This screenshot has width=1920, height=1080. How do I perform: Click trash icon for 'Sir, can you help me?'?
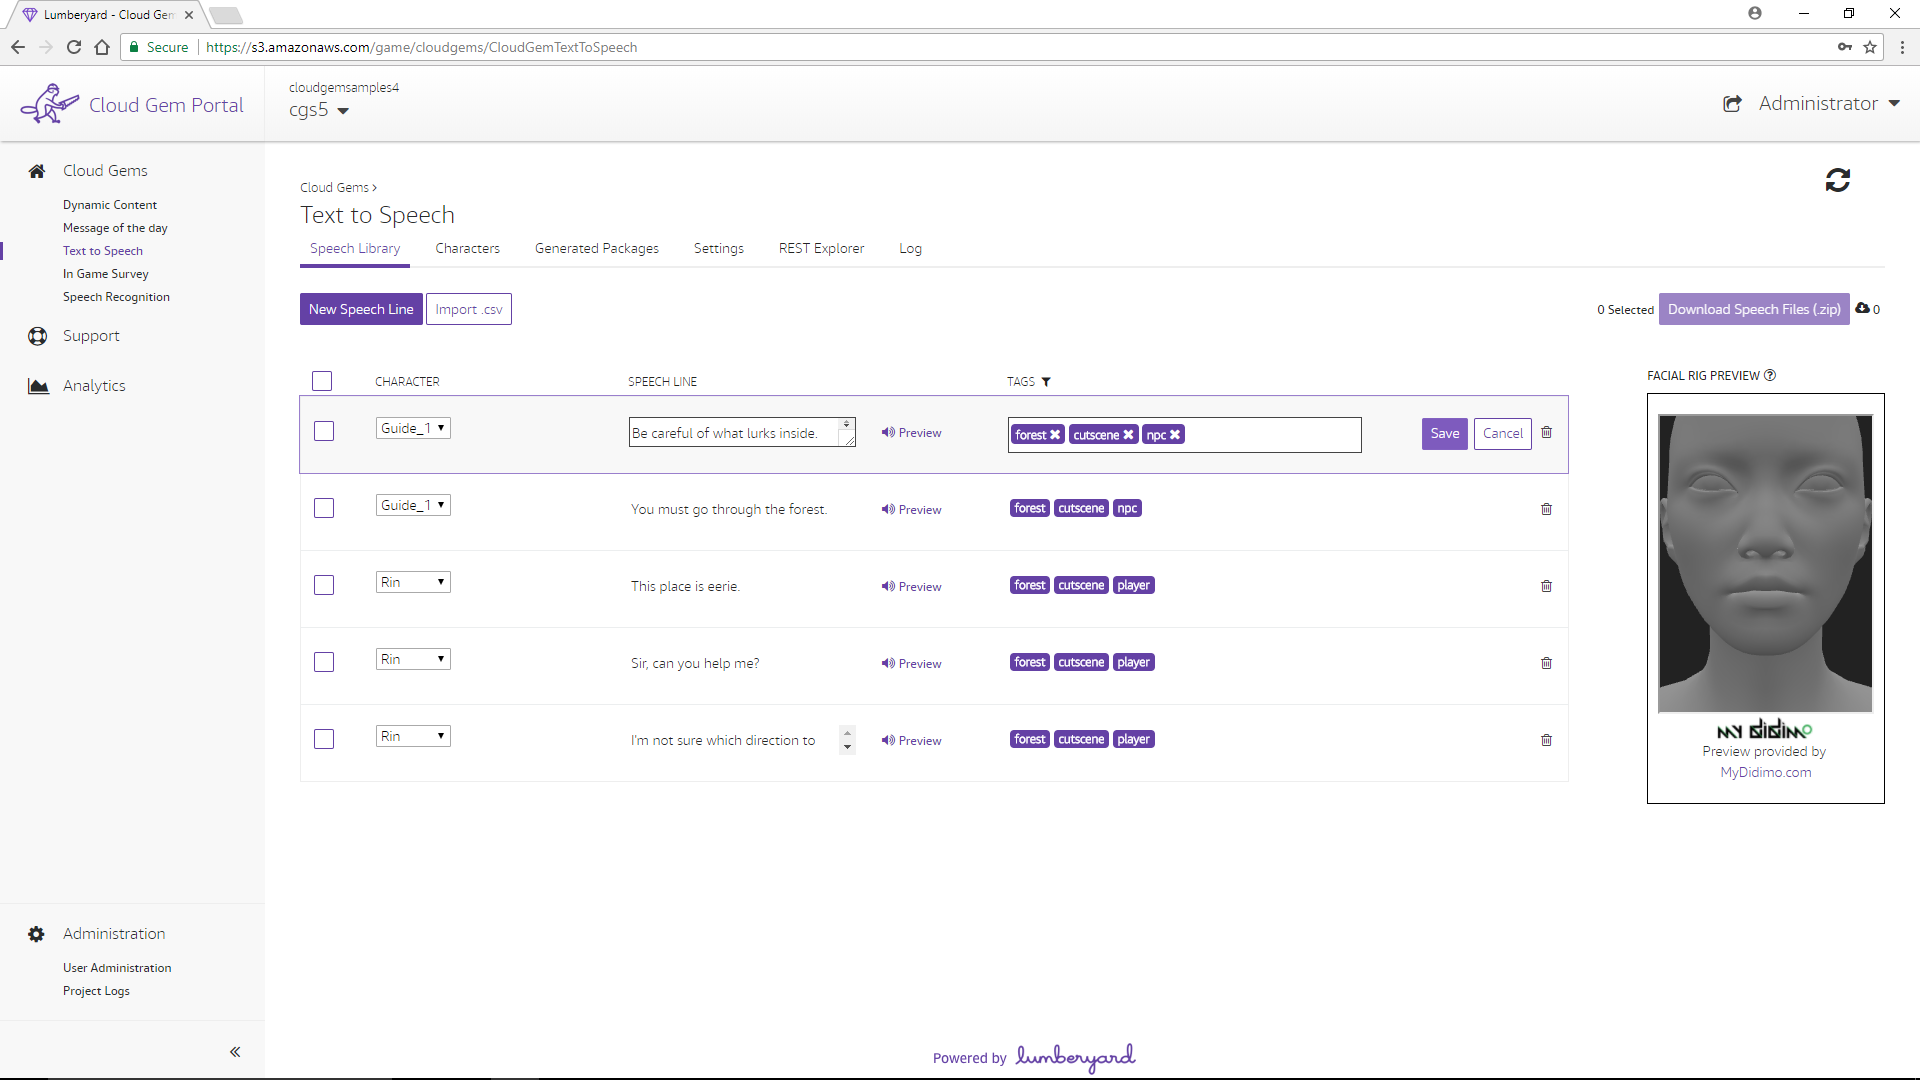click(1546, 663)
